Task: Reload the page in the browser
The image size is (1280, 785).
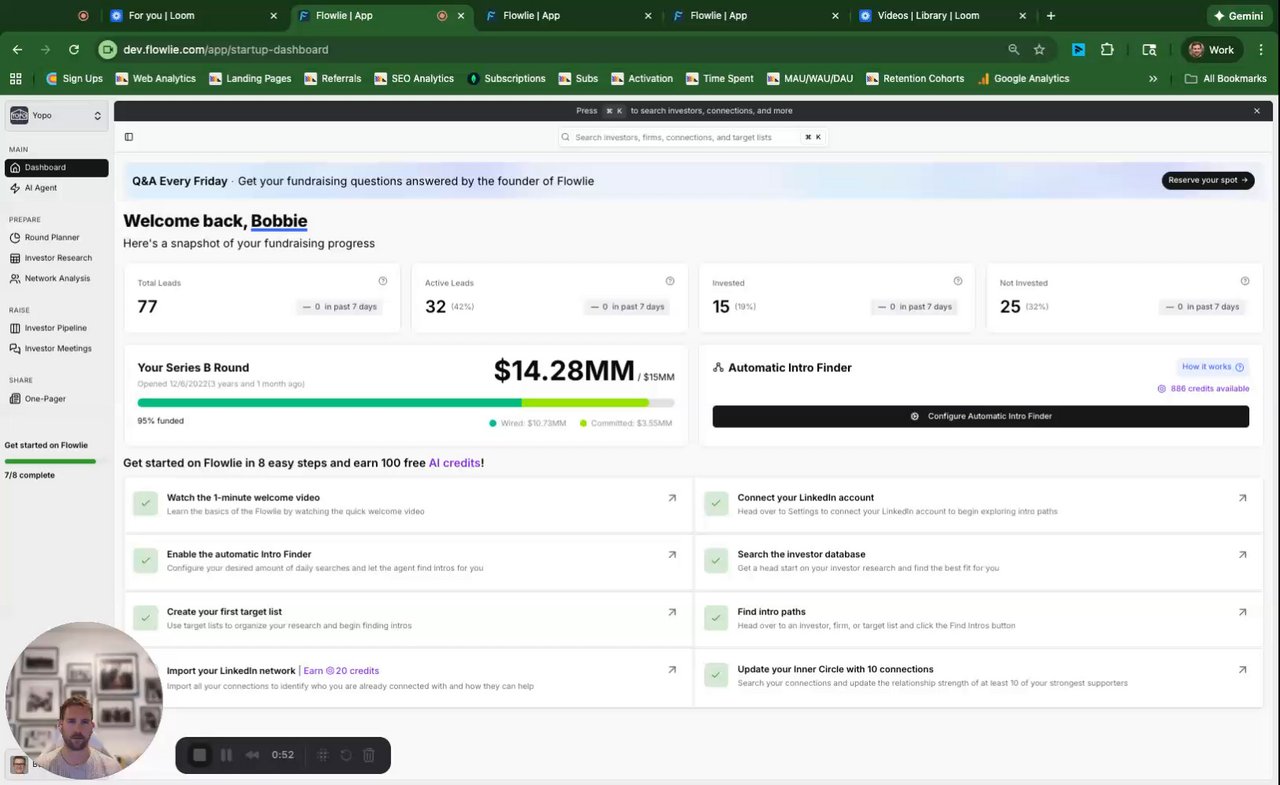Action: 74,49
